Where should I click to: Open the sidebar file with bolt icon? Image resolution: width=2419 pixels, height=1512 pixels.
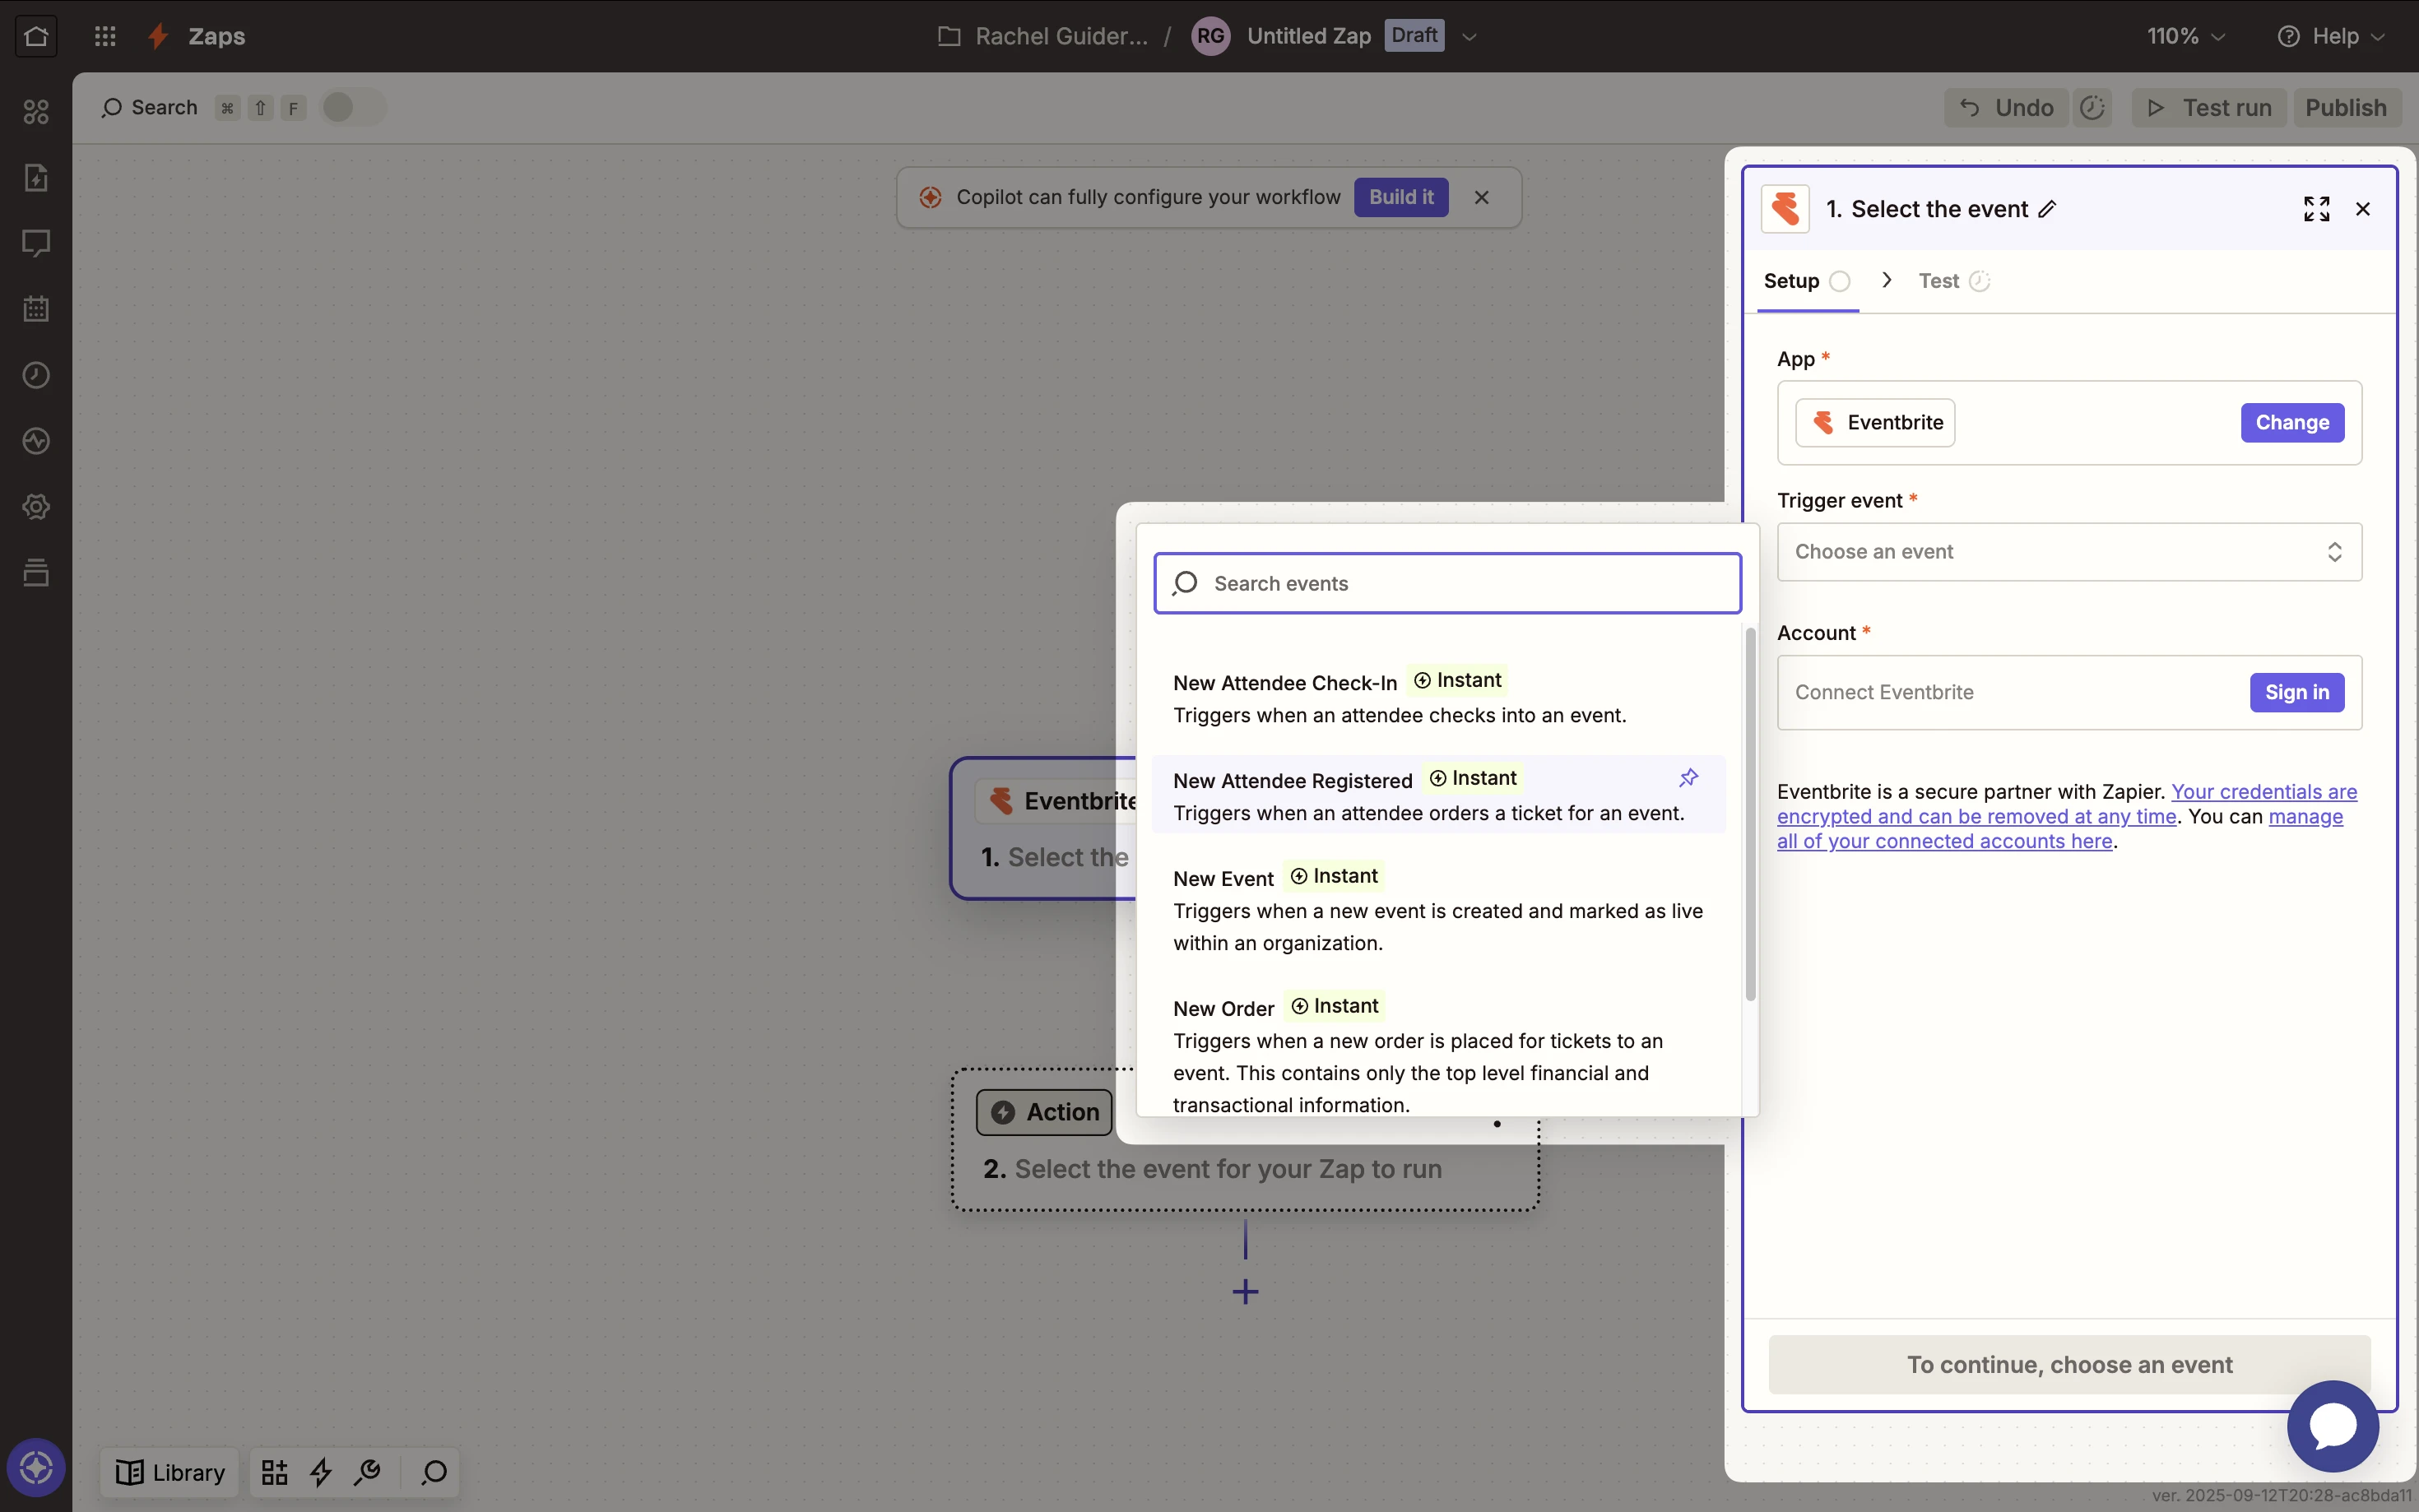pyautogui.click(x=36, y=178)
